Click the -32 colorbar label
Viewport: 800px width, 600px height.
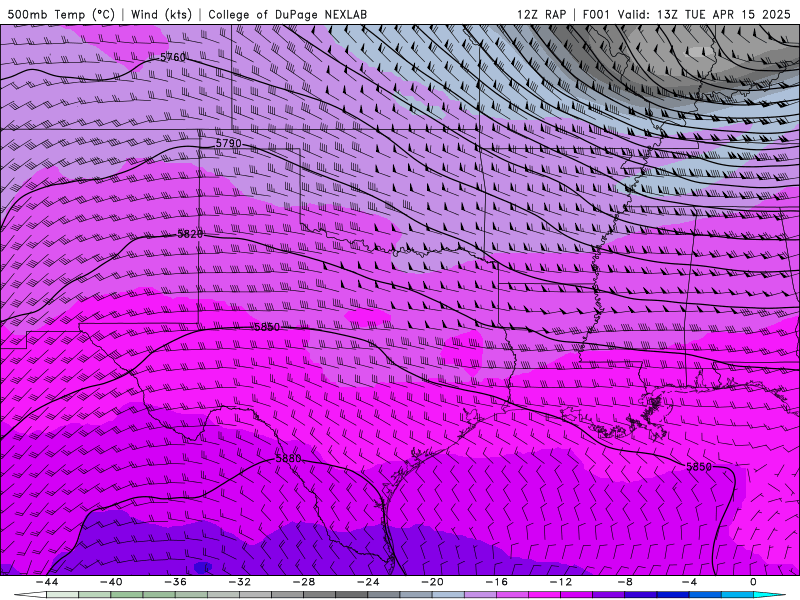239,582
